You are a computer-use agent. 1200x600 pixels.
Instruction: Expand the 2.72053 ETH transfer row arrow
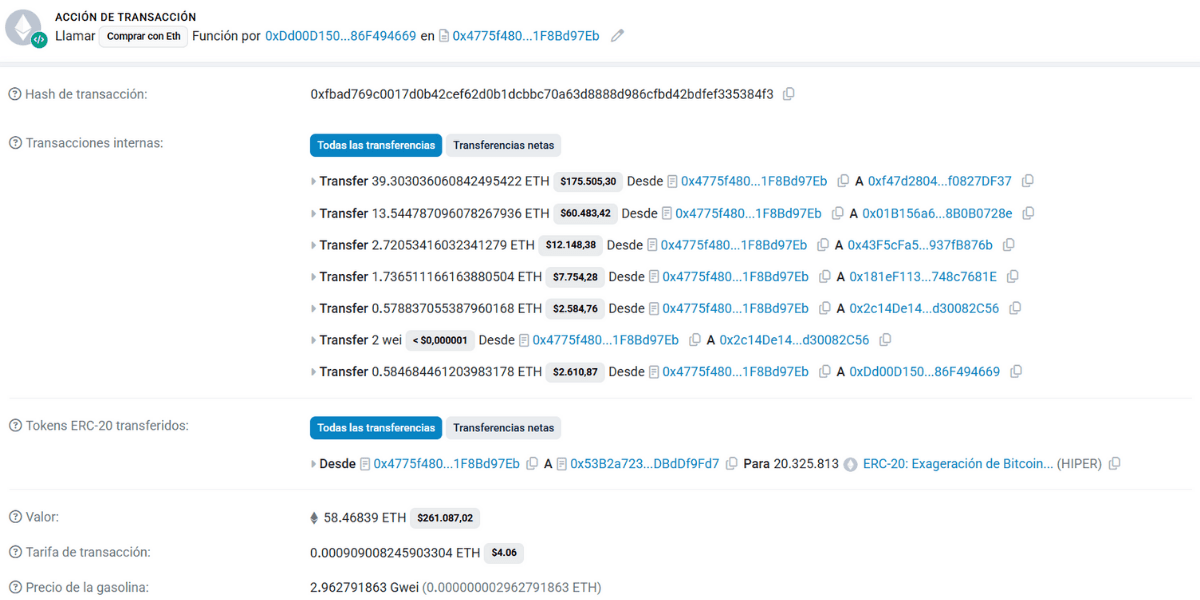[x=314, y=245]
